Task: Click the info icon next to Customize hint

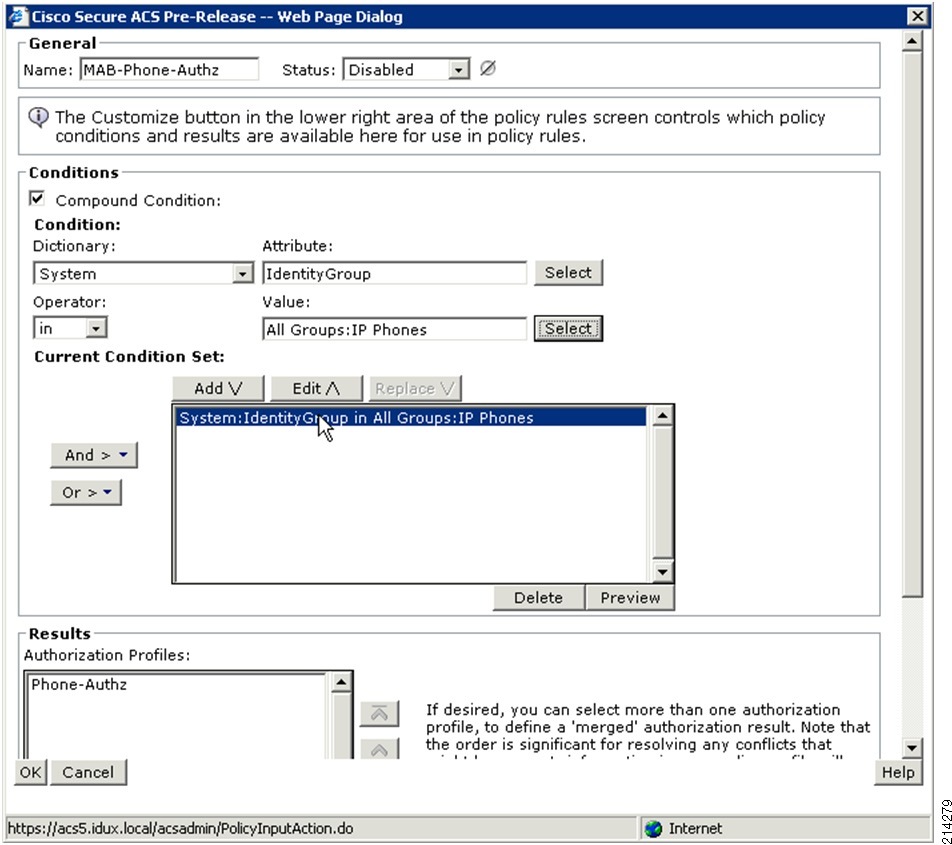Action: 39,117
